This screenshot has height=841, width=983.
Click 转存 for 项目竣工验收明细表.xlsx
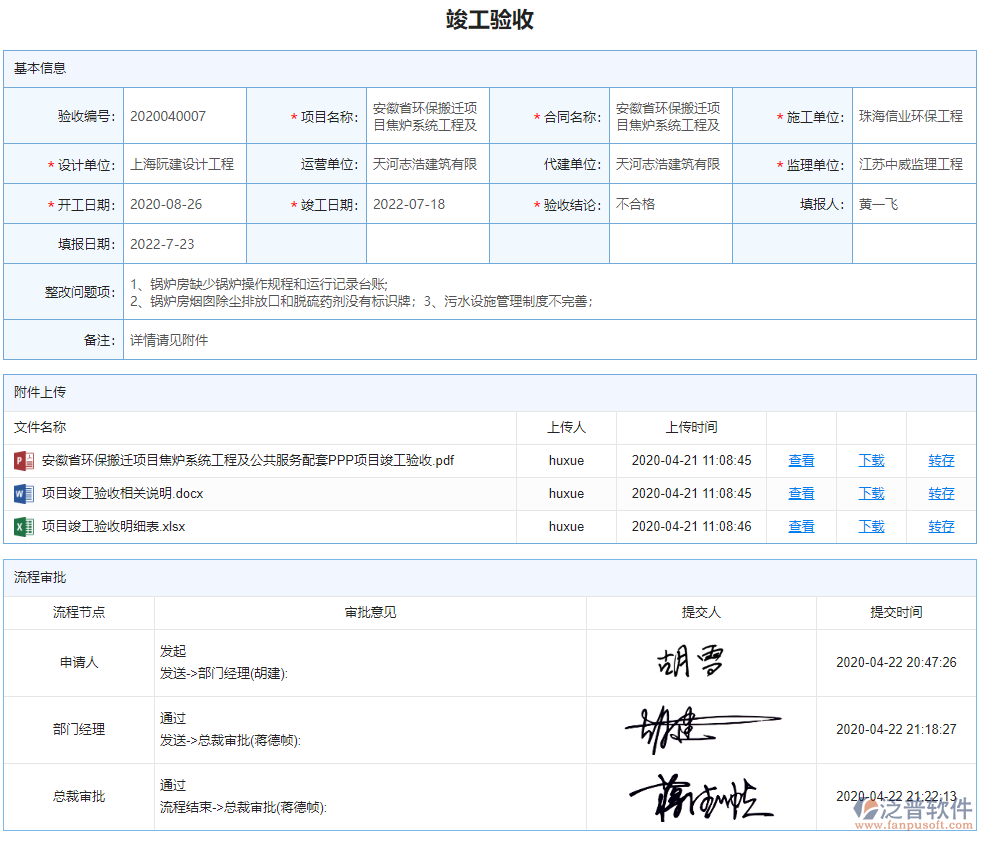point(940,526)
